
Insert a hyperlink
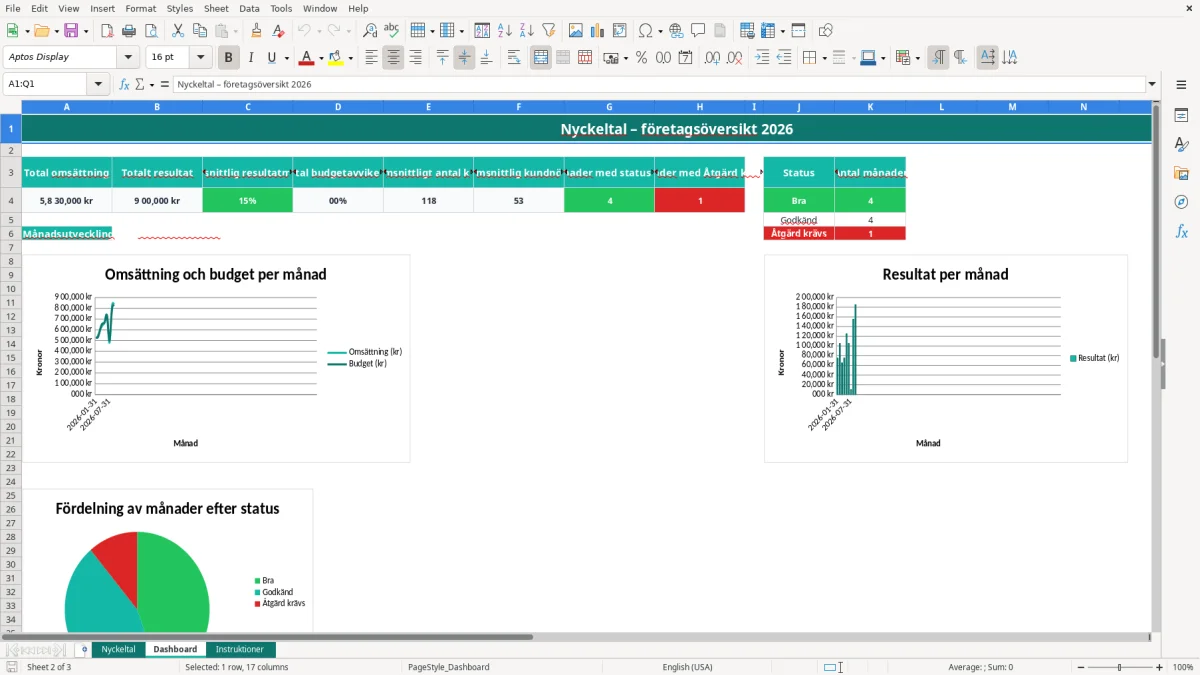[x=676, y=31]
